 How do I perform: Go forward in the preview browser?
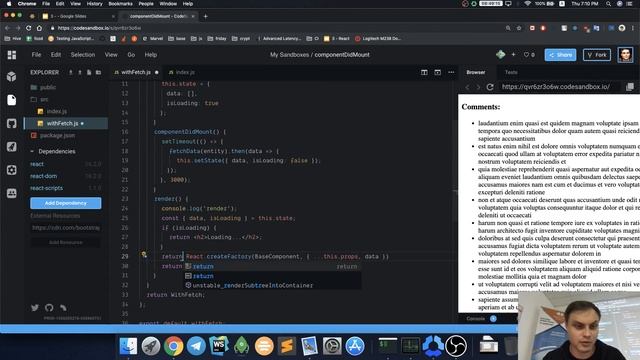[x=478, y=87]
